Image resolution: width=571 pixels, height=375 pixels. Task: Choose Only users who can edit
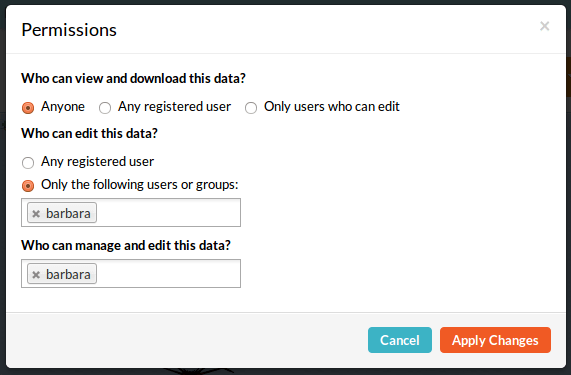tap(251, 108)
